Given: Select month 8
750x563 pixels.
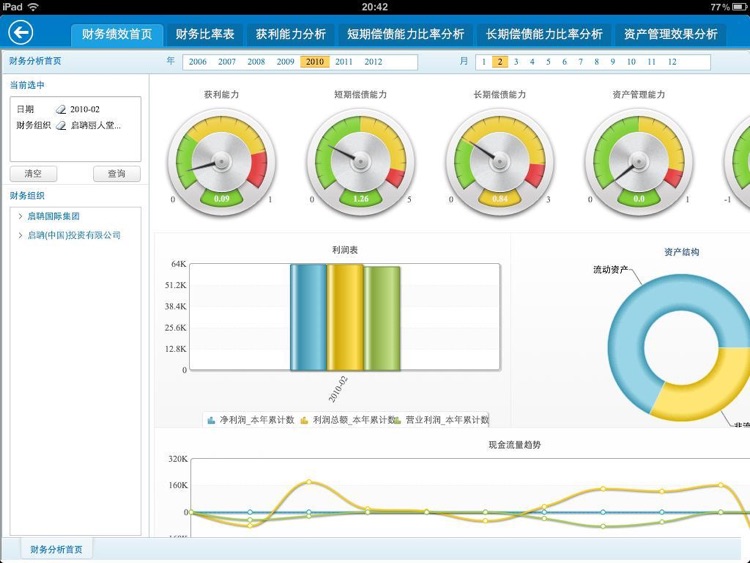Looking at the screenshot, I should 596,62.
